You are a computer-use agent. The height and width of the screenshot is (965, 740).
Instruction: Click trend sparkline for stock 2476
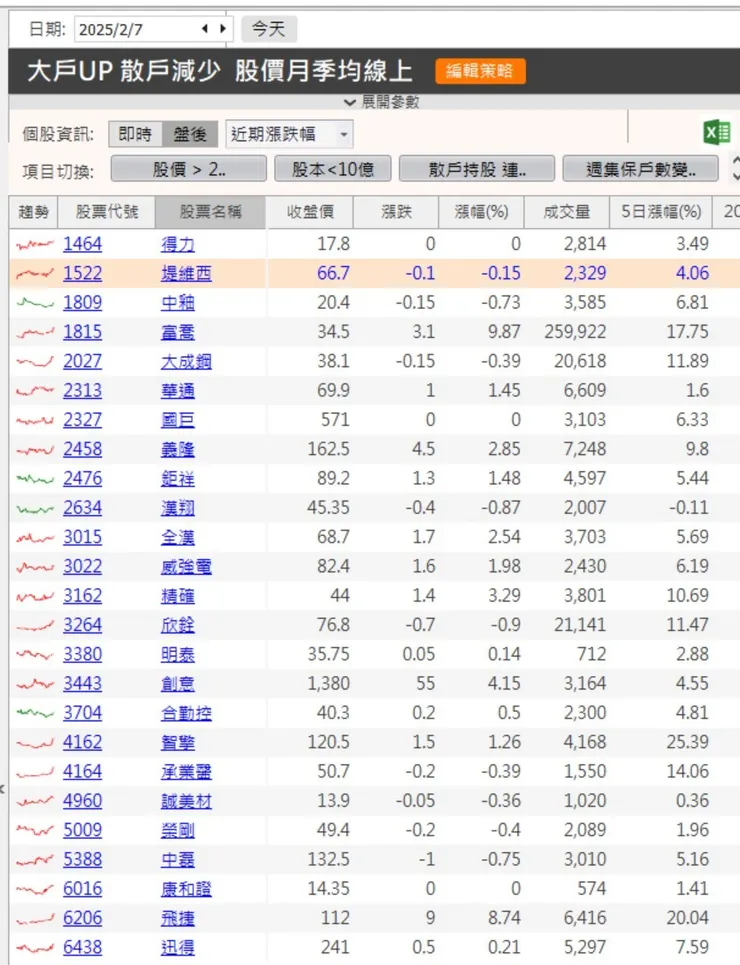point(35,479)
